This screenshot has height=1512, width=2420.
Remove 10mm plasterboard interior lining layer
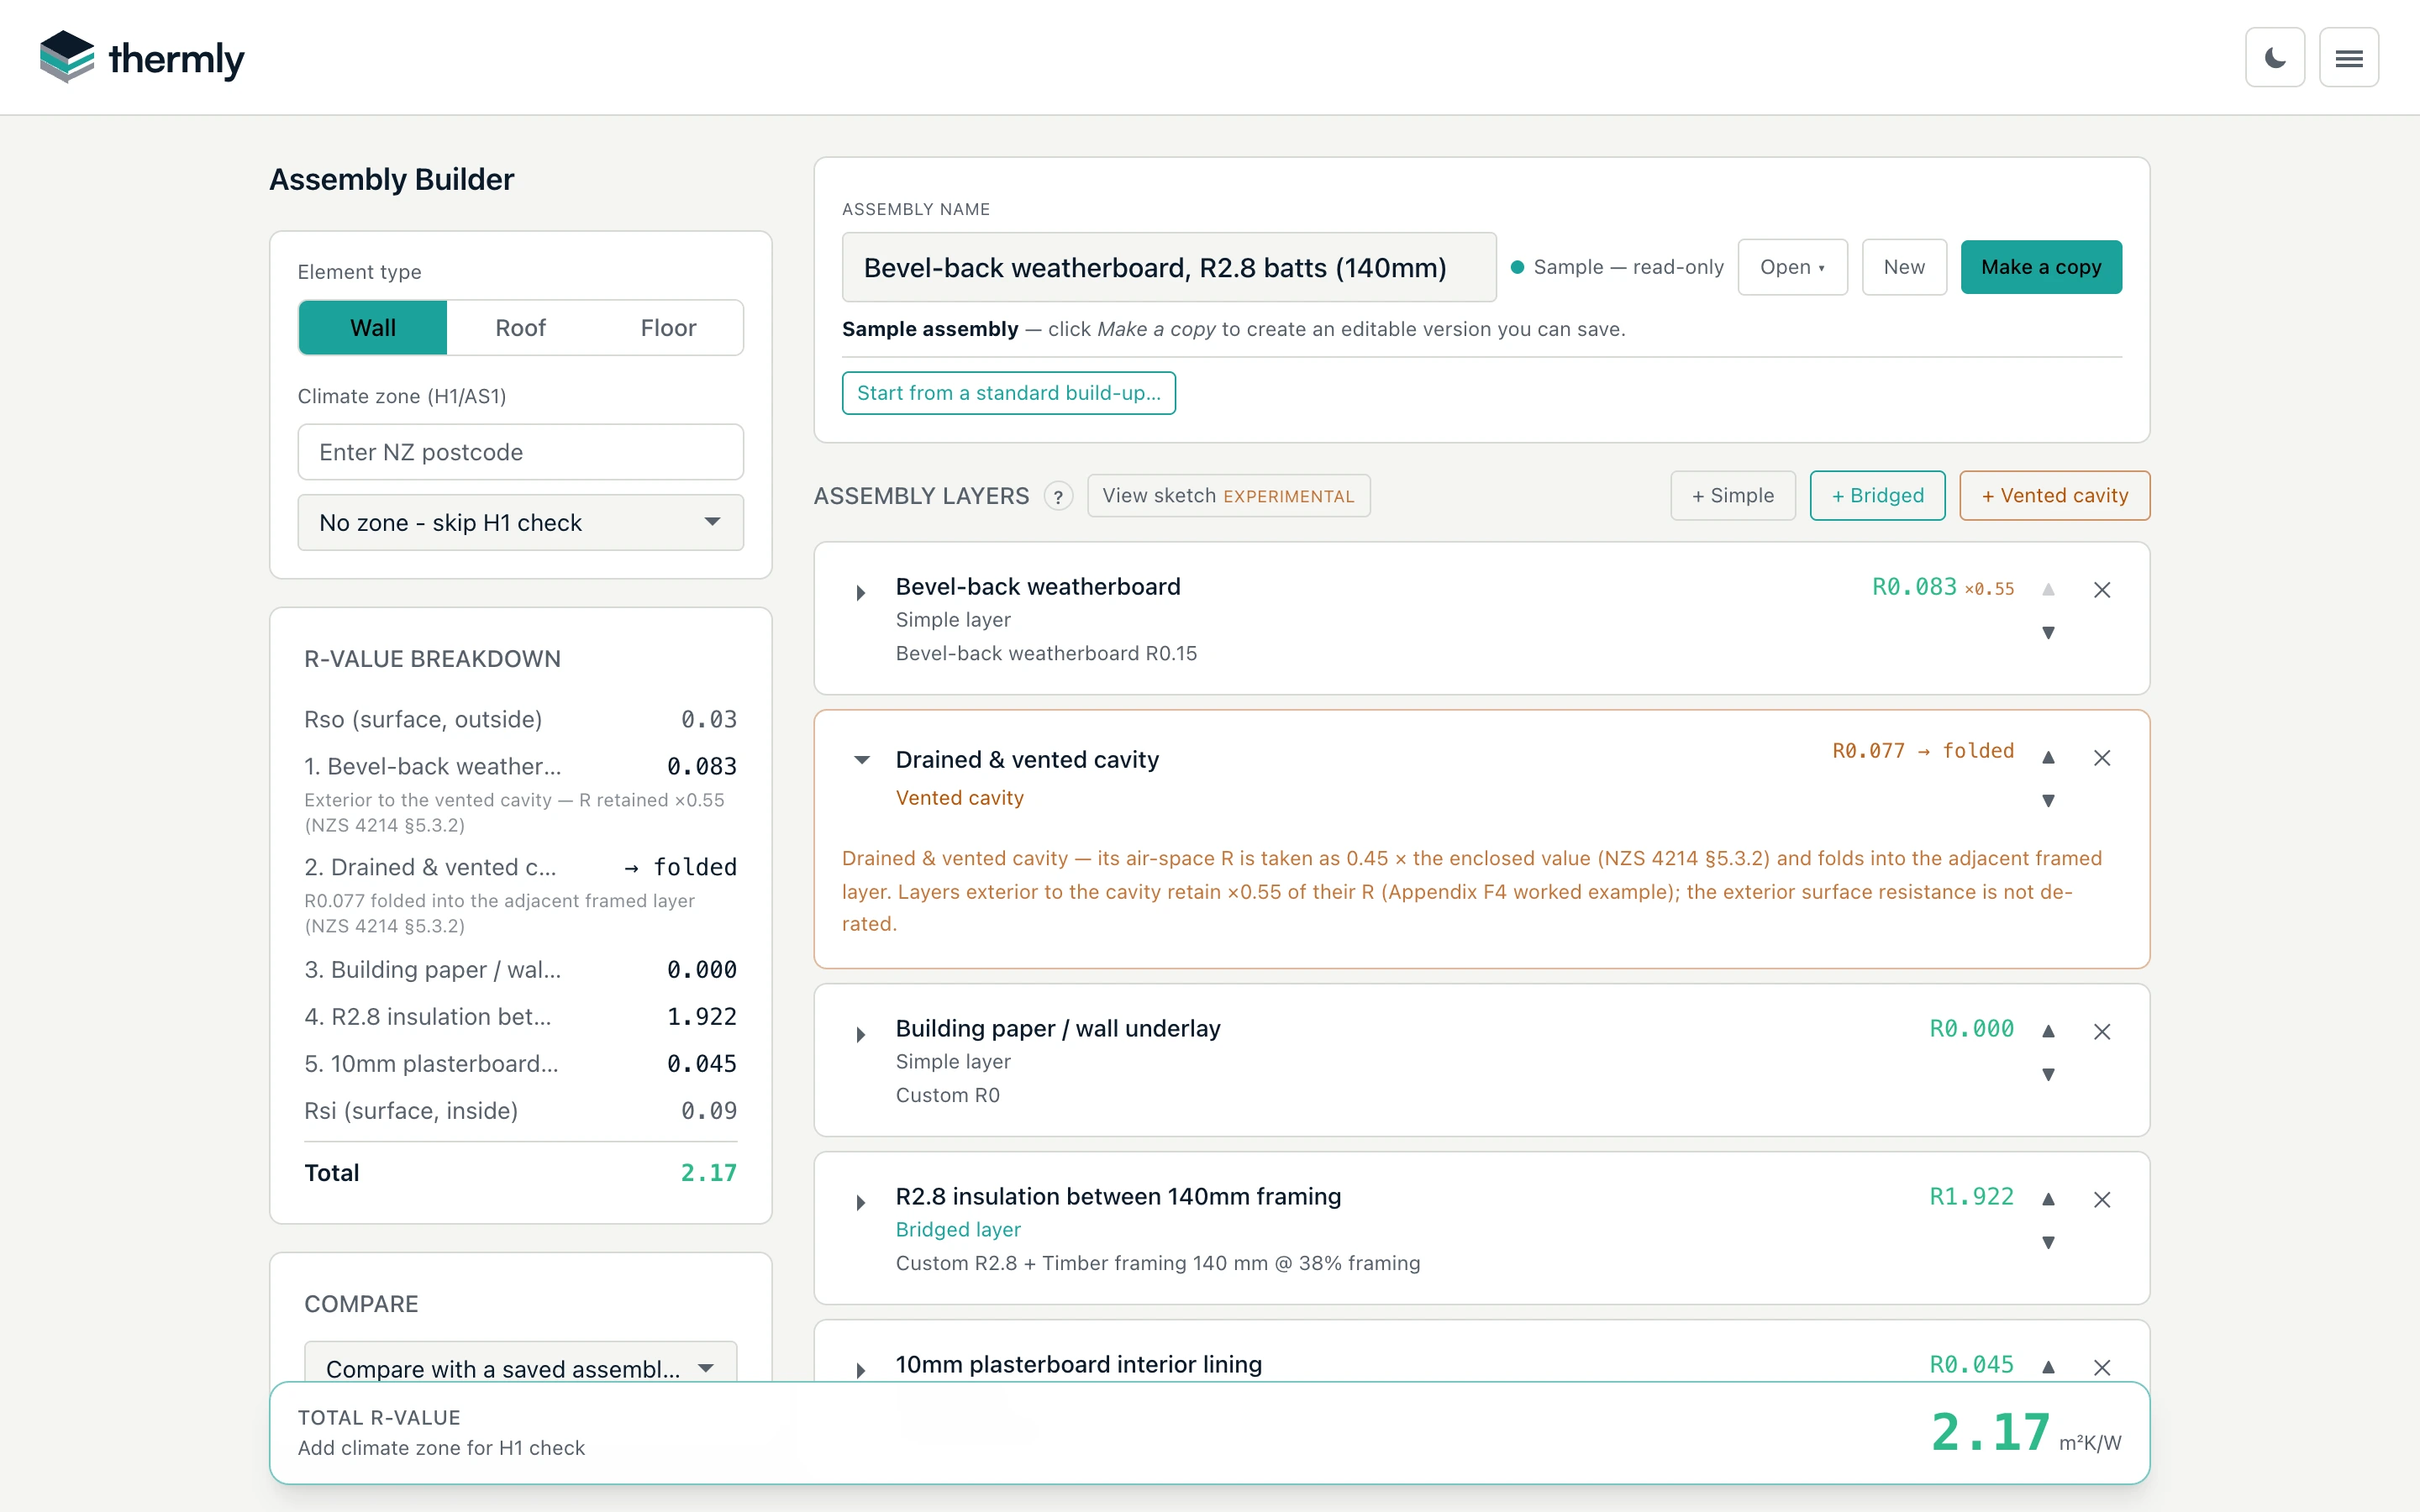2102,1368
